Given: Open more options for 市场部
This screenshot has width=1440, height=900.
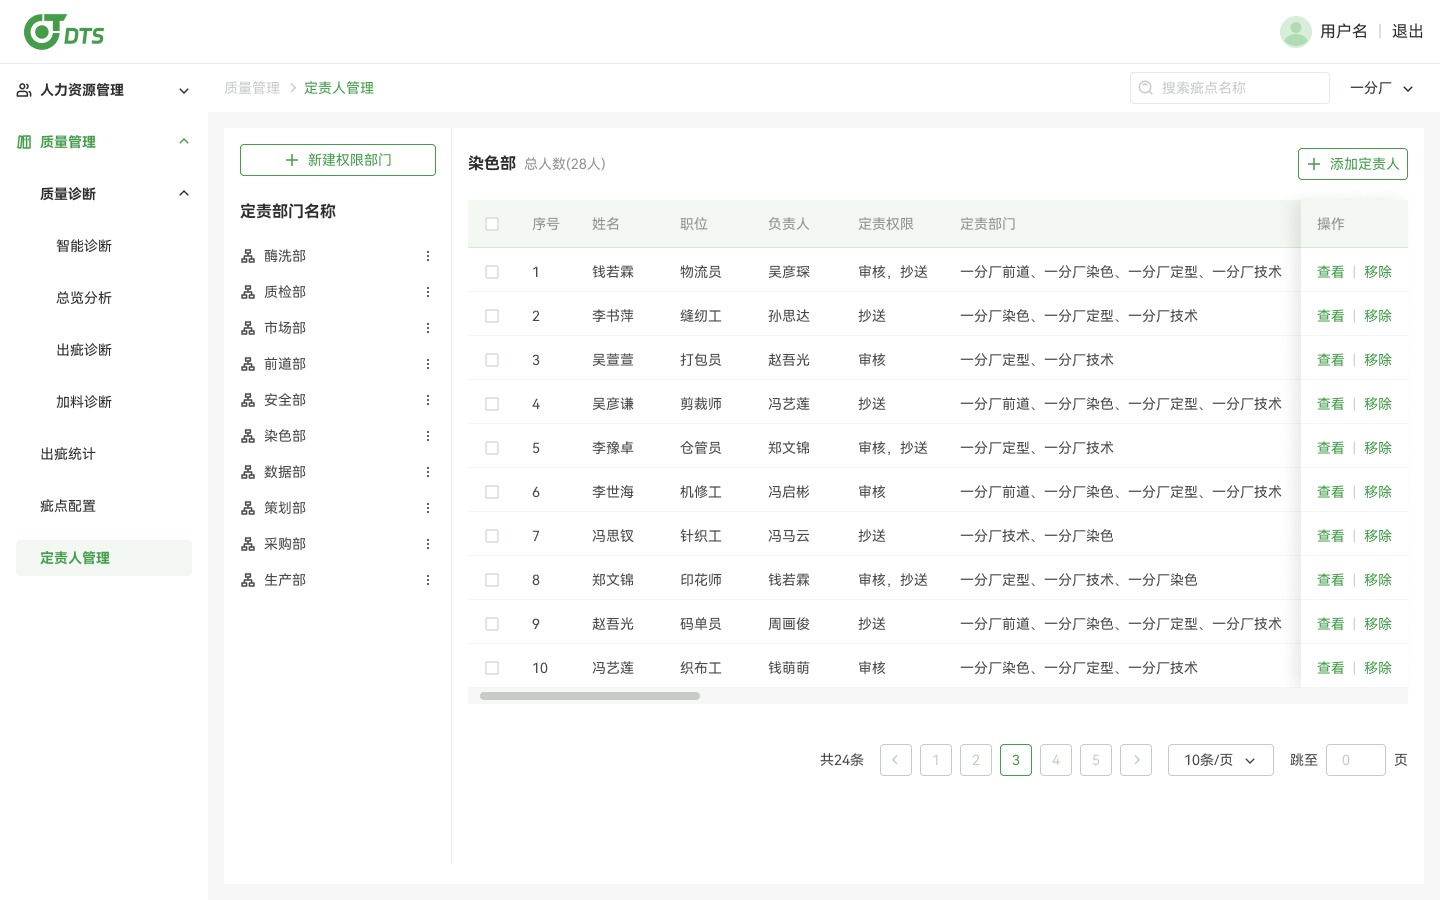Looking at the screenshot, I should click(x=428, y=328).
